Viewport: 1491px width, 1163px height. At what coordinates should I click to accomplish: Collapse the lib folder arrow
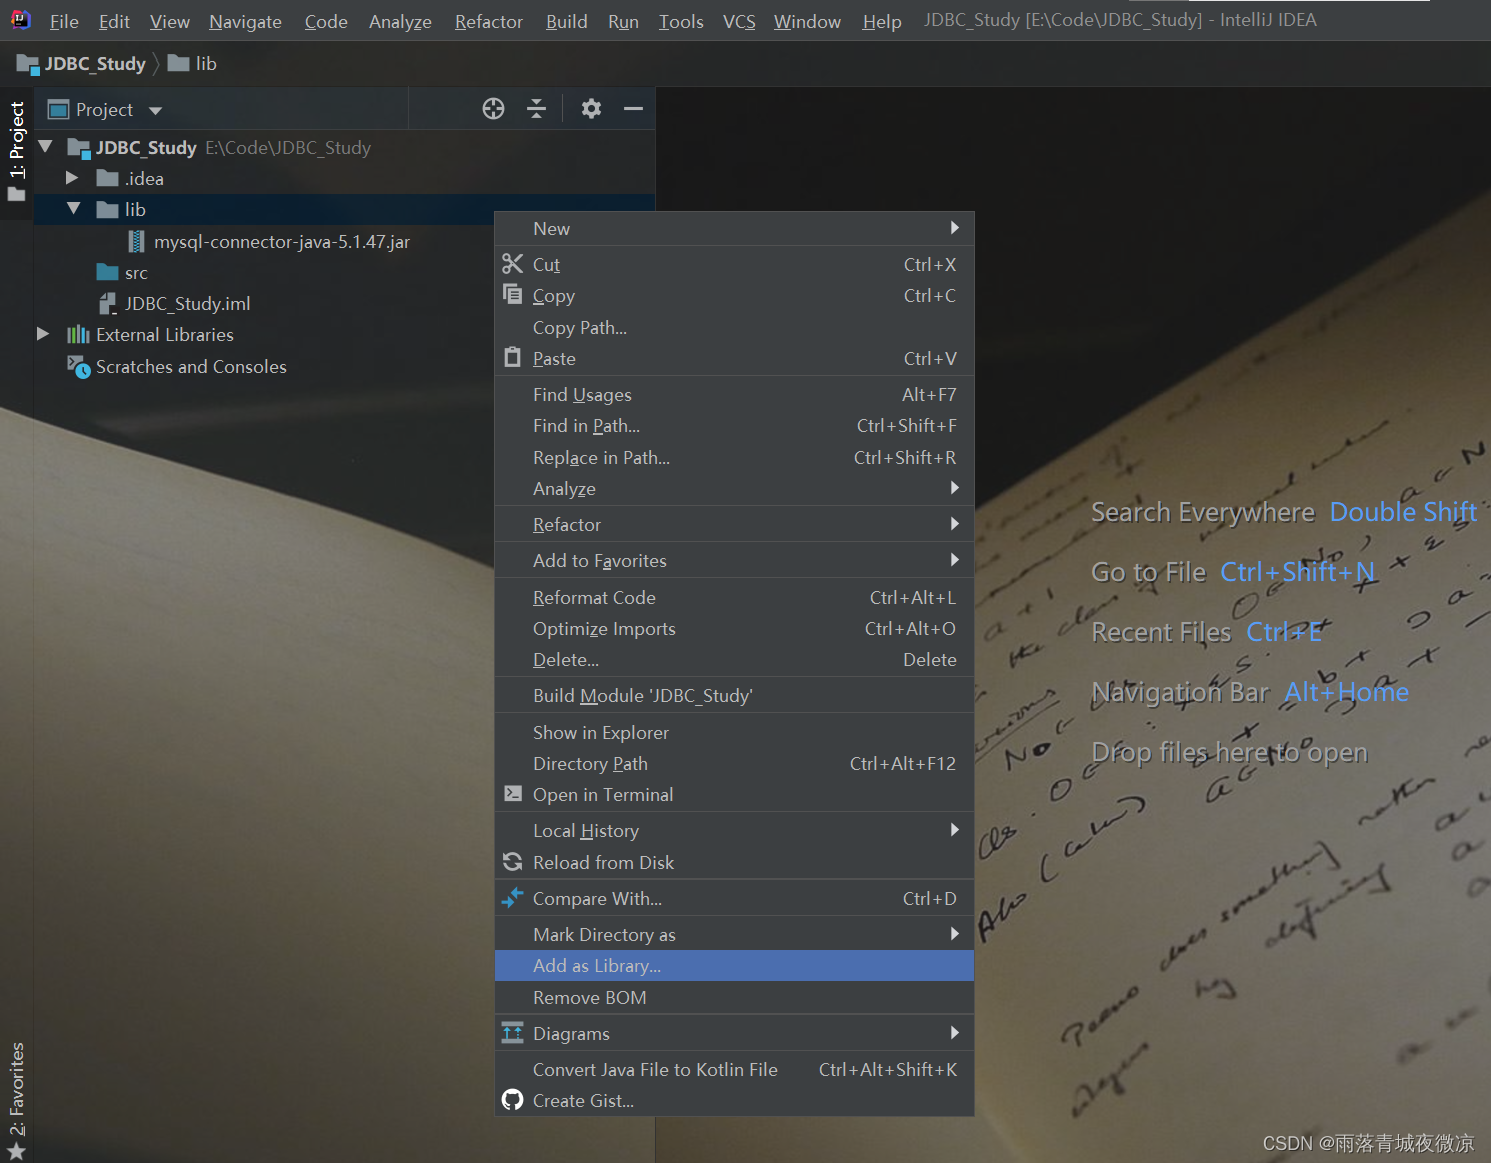[x=73, y=209]
